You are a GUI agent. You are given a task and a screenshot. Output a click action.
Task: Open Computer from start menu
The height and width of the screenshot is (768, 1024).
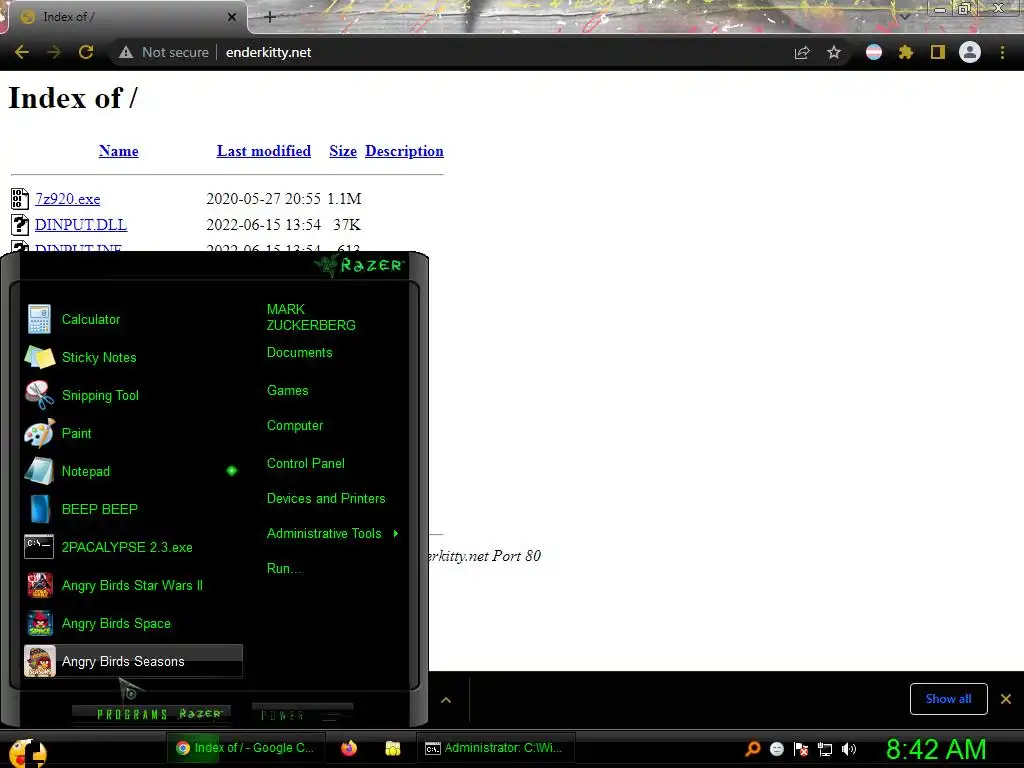pyautogui.click(x=295, y=426)
